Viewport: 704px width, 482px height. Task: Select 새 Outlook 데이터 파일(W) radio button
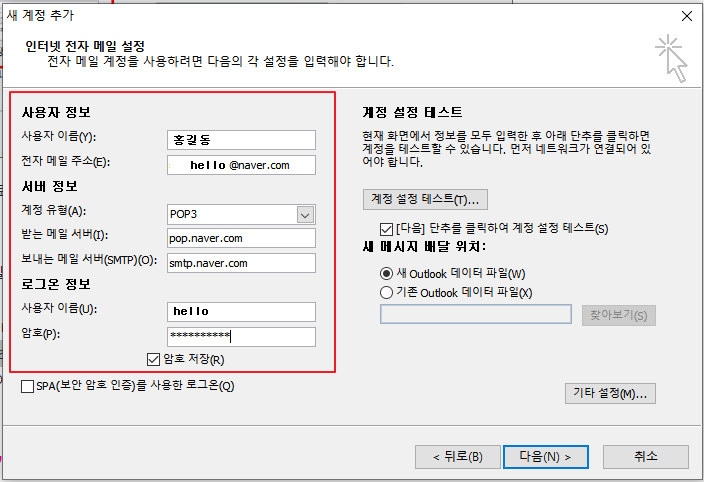(x=386, y=273)
